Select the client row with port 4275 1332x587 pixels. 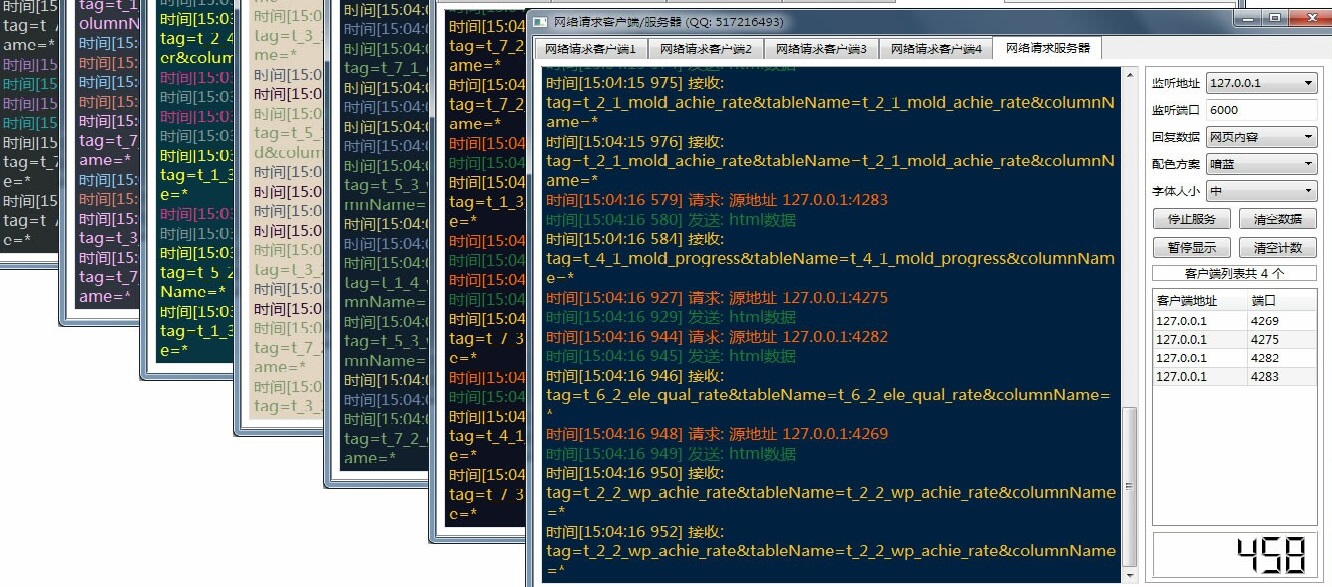(1235, 340)
